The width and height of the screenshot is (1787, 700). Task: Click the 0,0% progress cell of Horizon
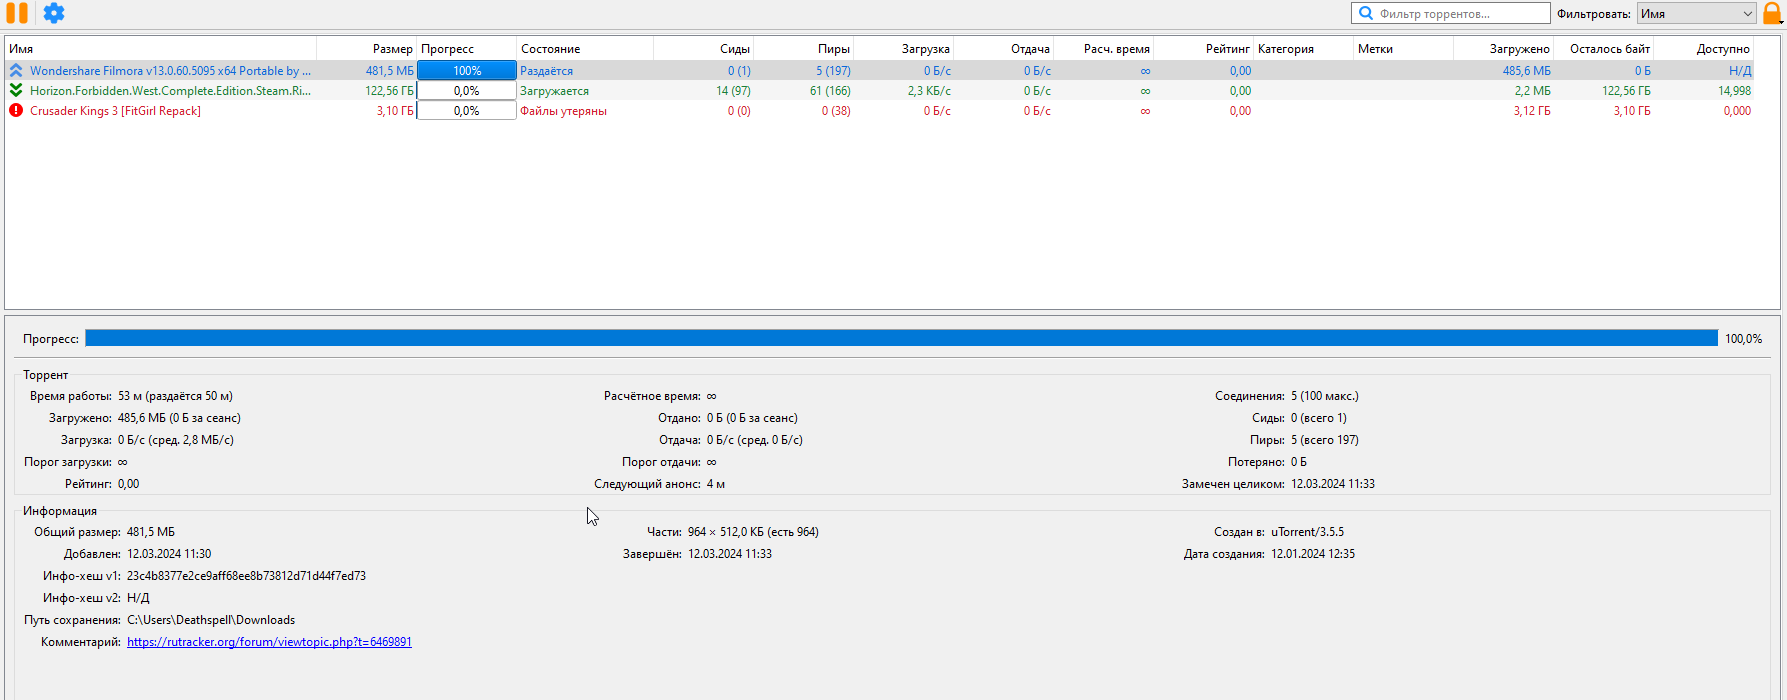click(x=467, y=90)
